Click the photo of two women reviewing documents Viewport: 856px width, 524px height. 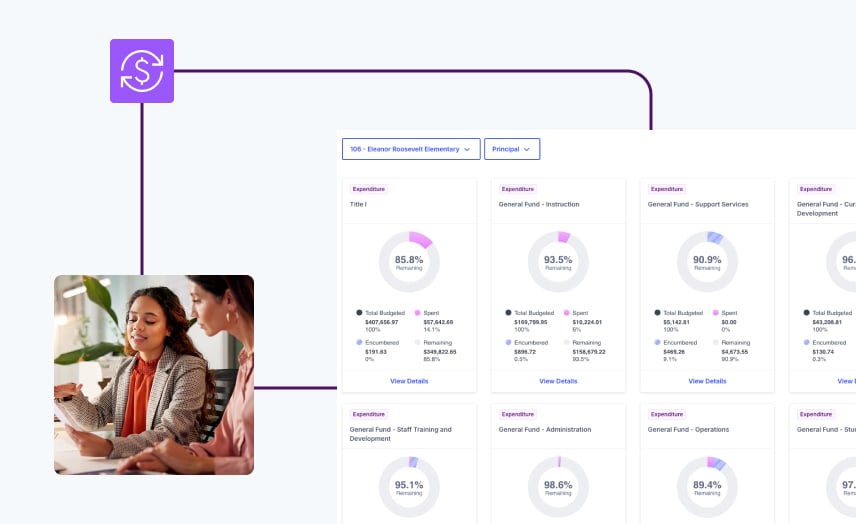[x=154, y=374]
